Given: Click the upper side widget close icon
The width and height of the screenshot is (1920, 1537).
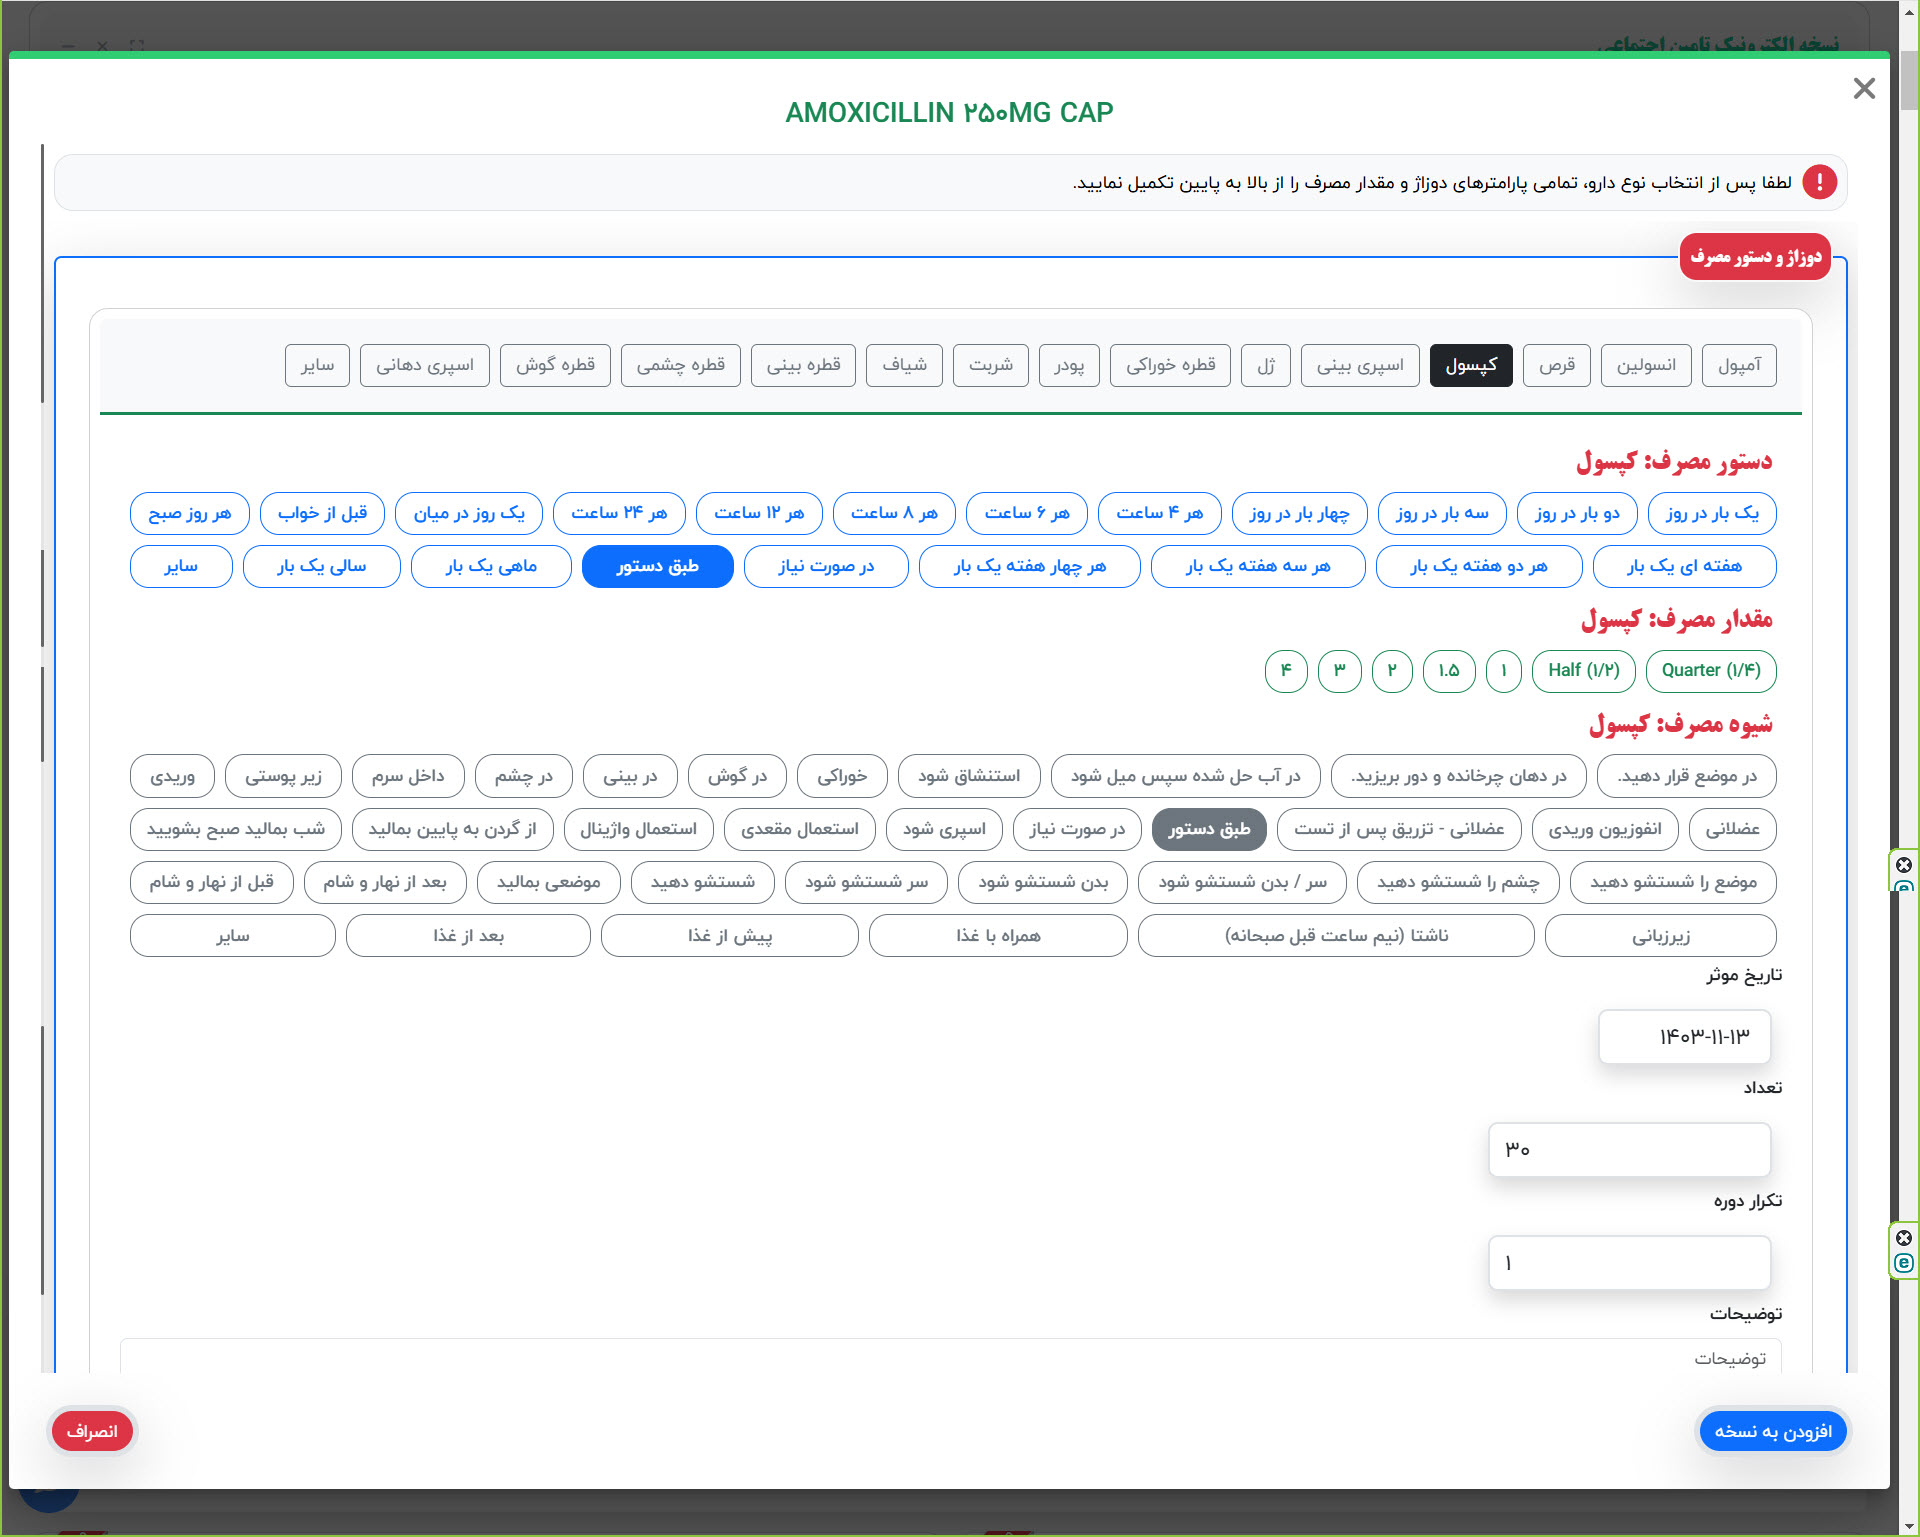Looking at the screenshot, I should pos(1904,864).
